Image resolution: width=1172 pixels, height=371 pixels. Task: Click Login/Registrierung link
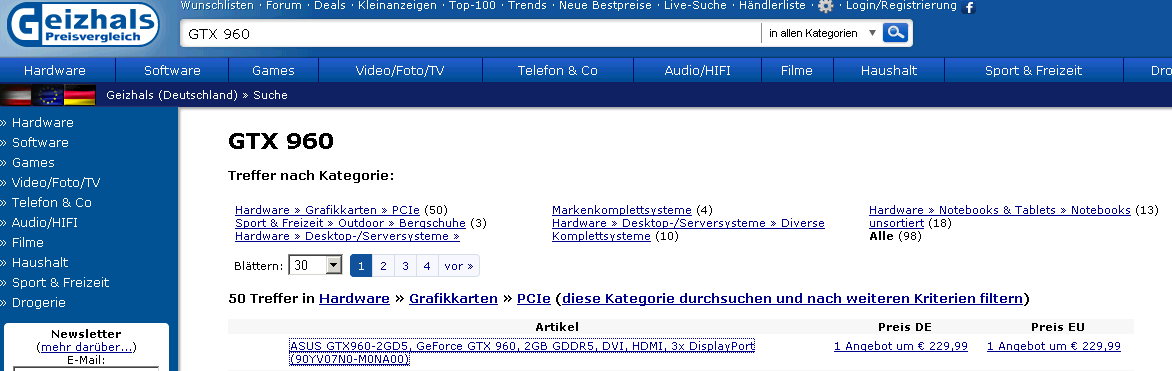pos(901,5)
